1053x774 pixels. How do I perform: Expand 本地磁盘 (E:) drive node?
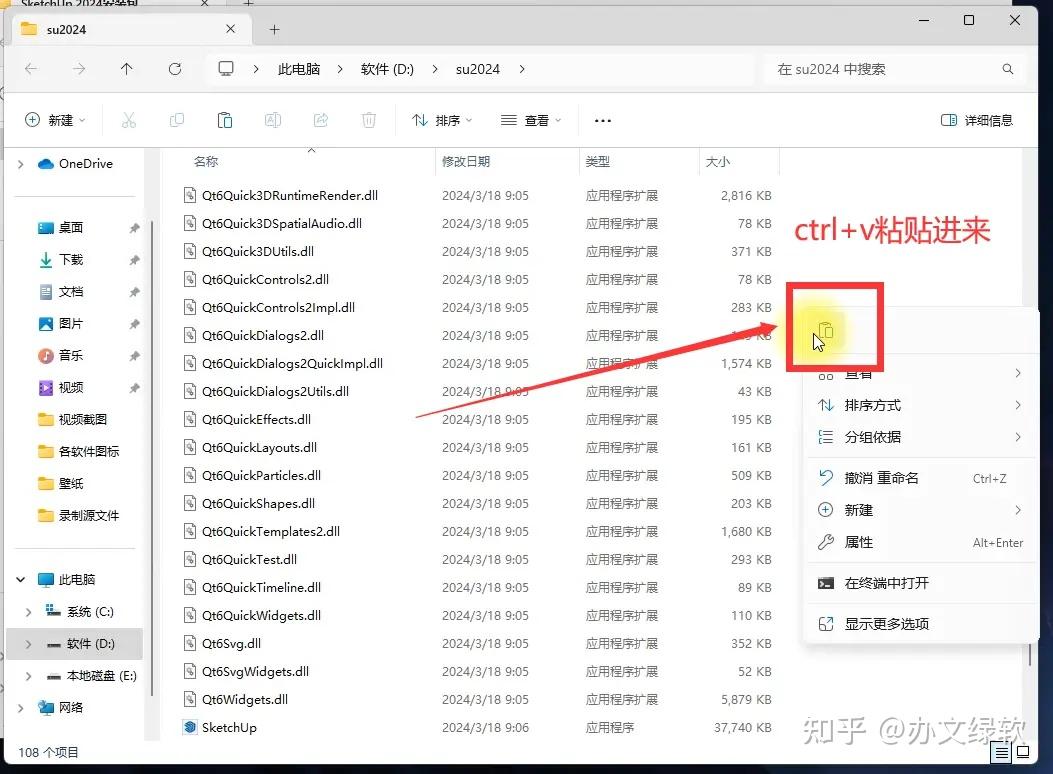[x=28, y=676]
